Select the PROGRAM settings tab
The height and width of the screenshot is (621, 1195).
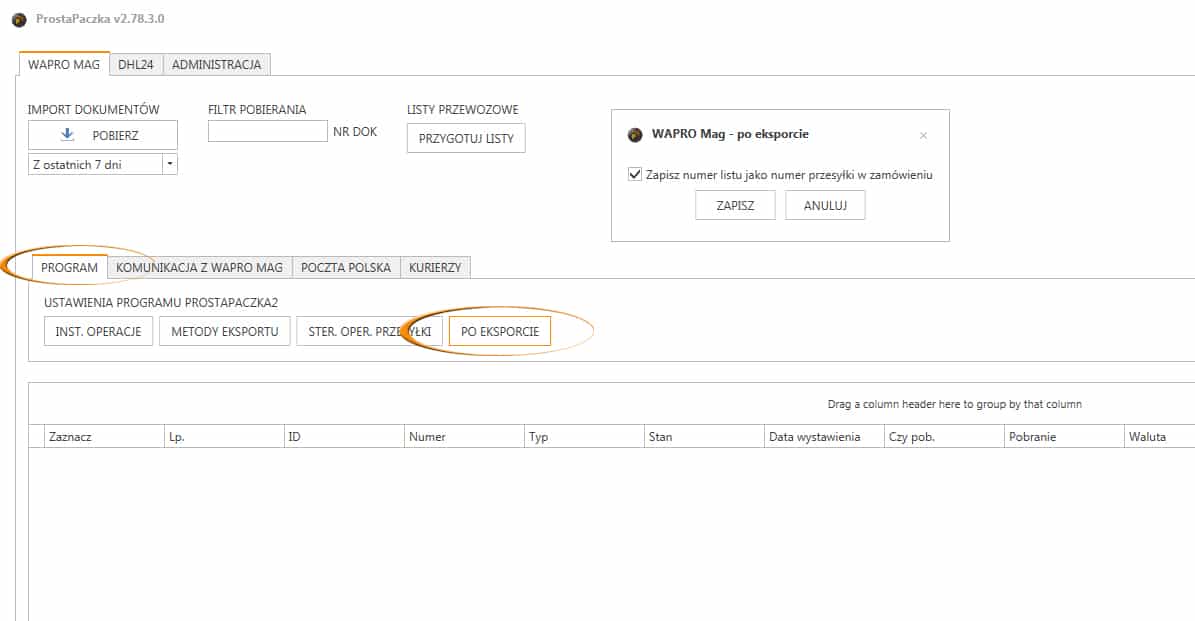69,267
